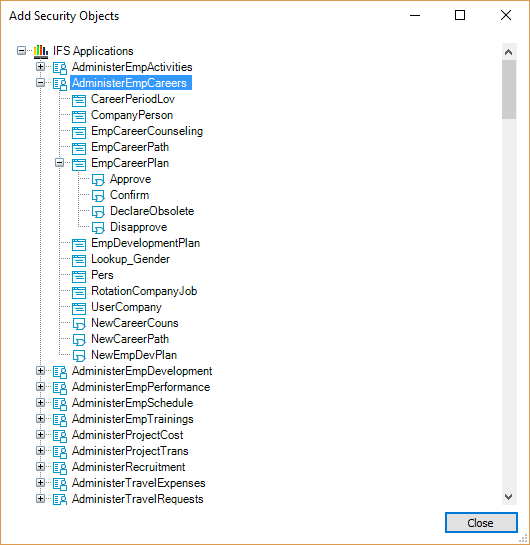Image resolution: width=530 pixels, height=545 pixels.
Task: Click the Approve action icon
Action: coord(98,180)
